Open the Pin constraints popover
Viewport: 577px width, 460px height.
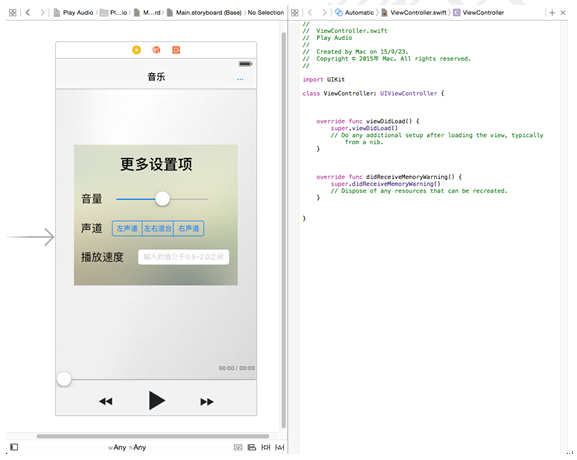(x=266, y=447)
